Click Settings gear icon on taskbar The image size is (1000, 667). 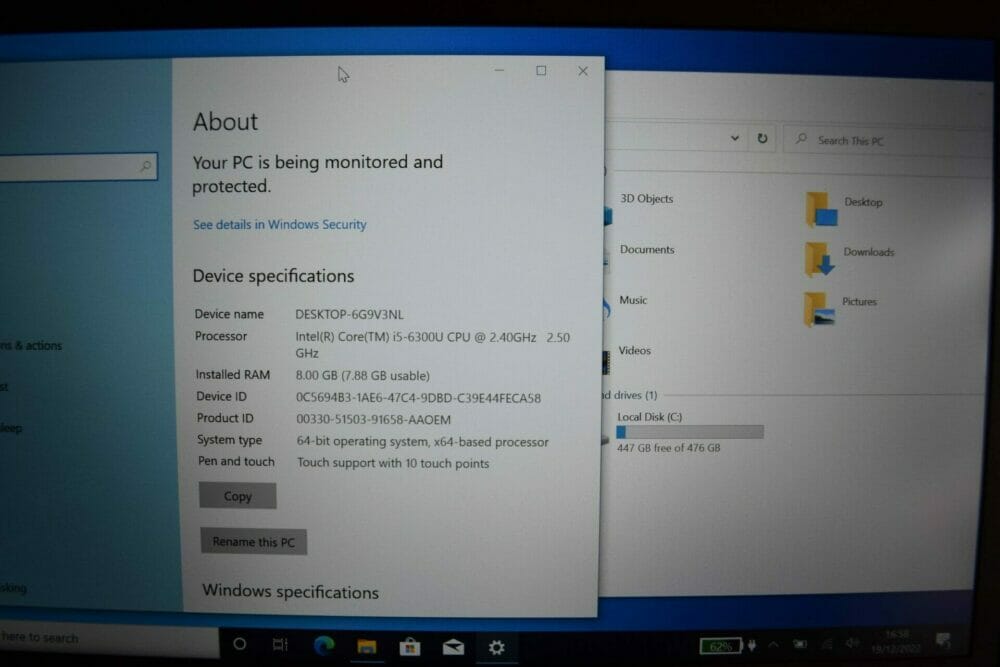click(x=496, y=648)
